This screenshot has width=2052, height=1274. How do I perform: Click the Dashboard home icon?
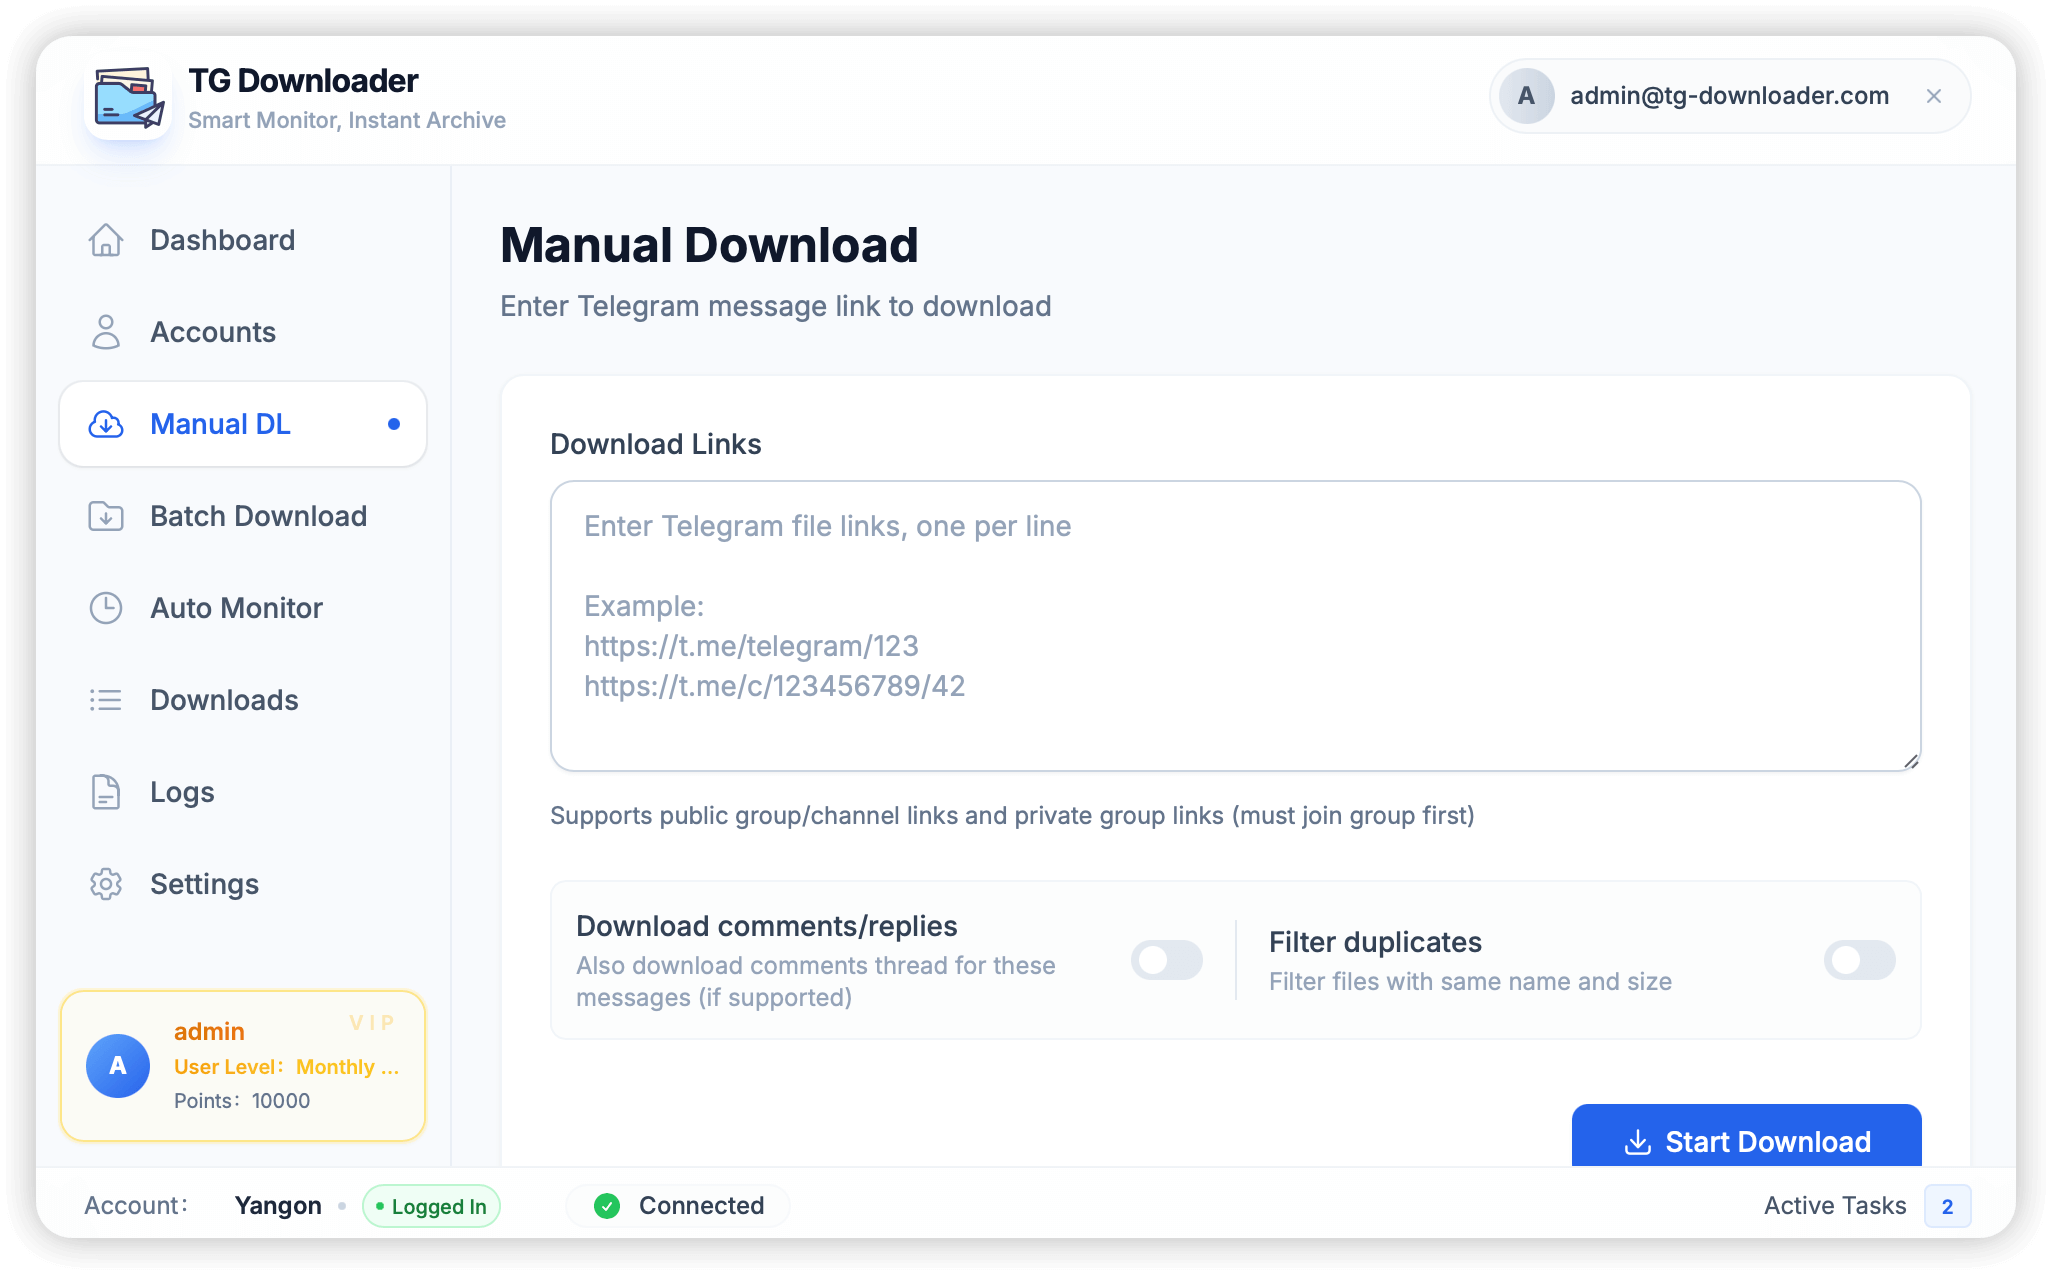click(105, 240)
